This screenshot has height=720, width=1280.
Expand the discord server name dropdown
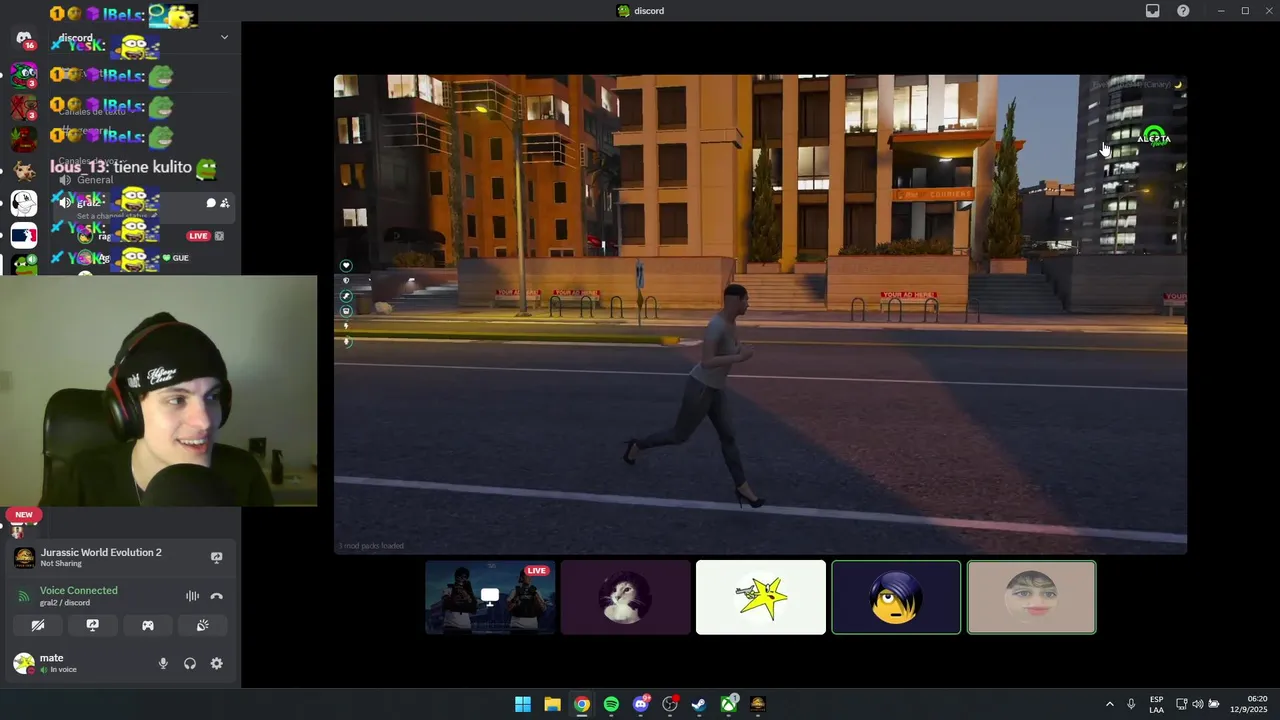[x=224, y=38]
